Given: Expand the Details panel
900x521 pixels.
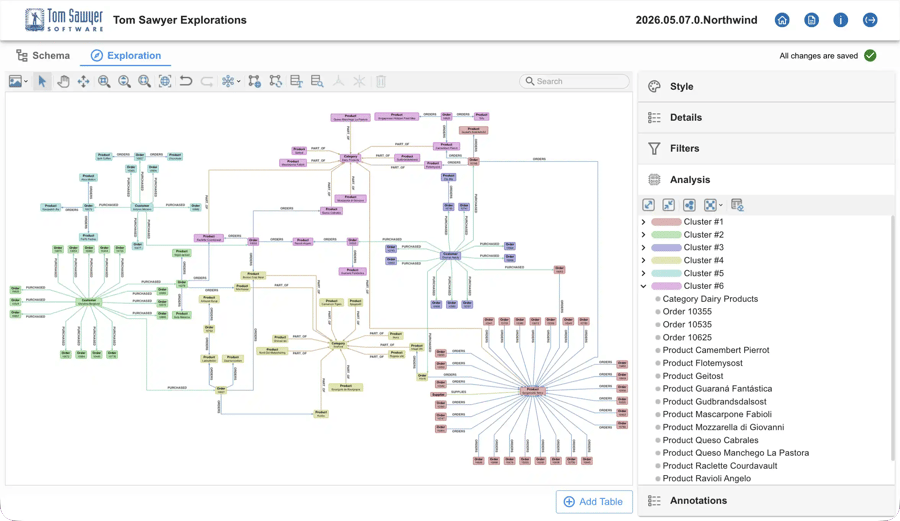Looking at the screenshot, I should [x=766, y=118].
